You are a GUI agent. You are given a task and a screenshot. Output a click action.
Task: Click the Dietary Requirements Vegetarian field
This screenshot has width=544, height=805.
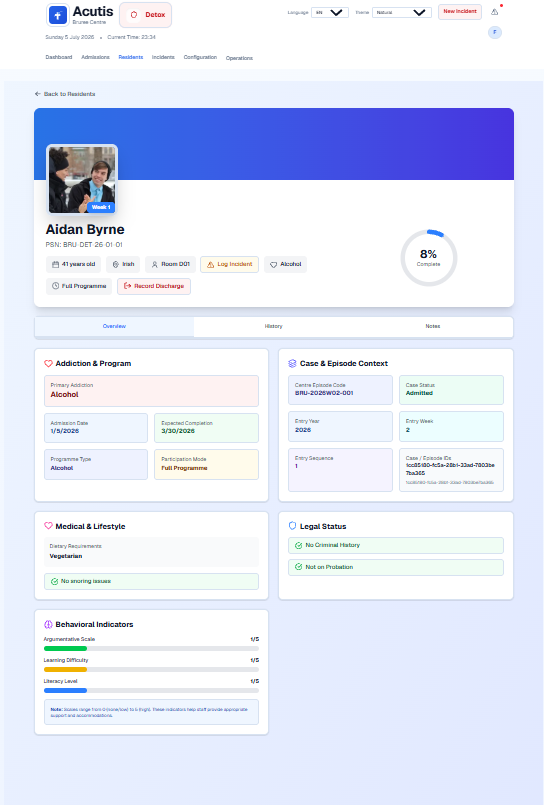pyautogui.click(x=151, y=552)
